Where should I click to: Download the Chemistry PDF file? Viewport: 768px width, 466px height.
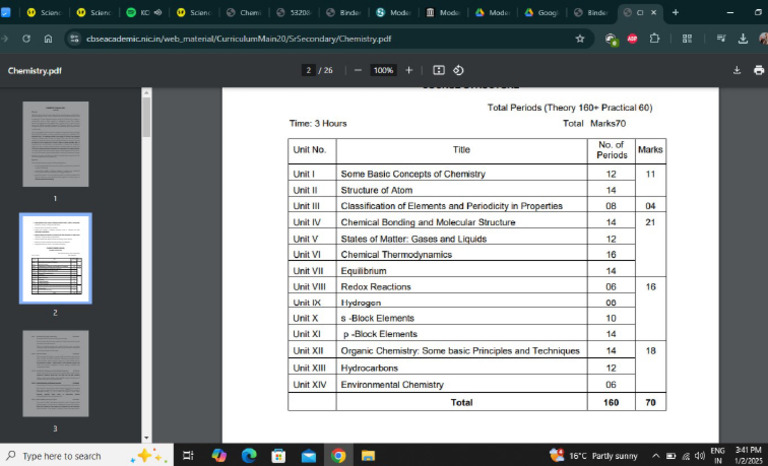pos(736,71)
